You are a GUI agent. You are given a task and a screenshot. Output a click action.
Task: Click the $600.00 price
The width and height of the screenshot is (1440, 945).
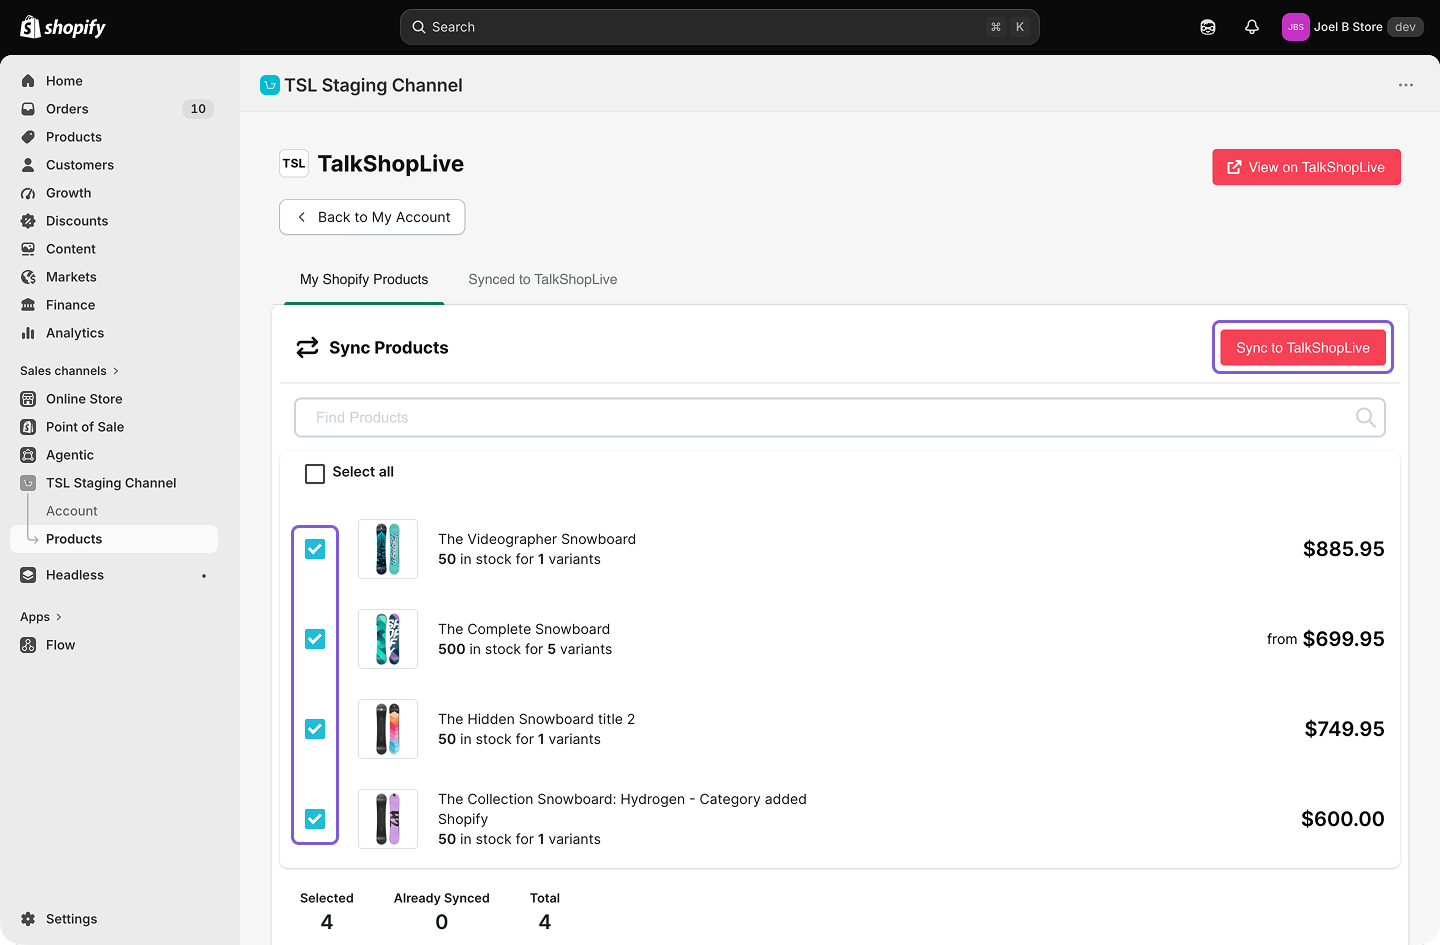click(1343, 819)
